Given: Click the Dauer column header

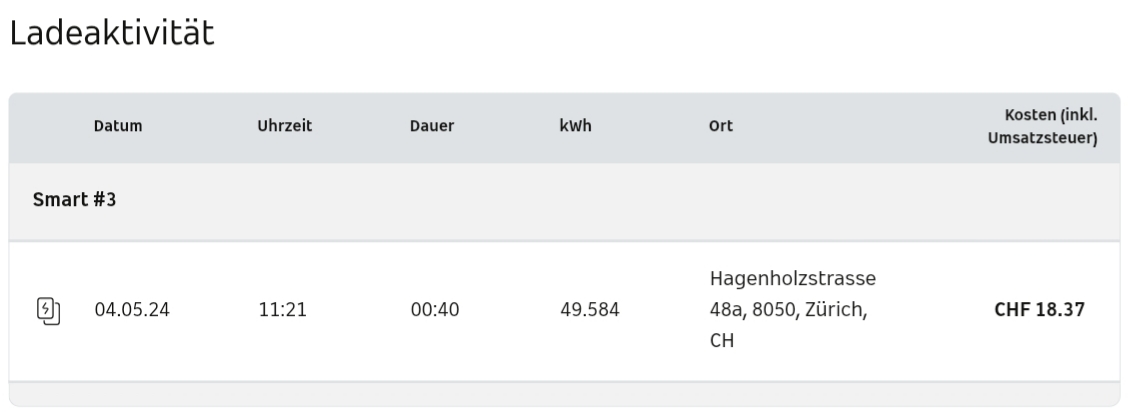Looking at the screenshot, I should [432, 126].
